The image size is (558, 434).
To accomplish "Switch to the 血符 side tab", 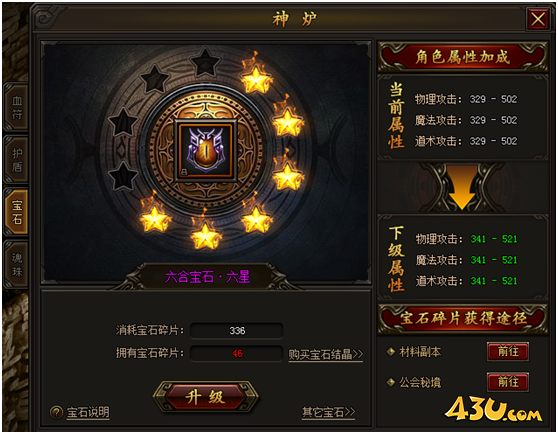I will point(16,107).
